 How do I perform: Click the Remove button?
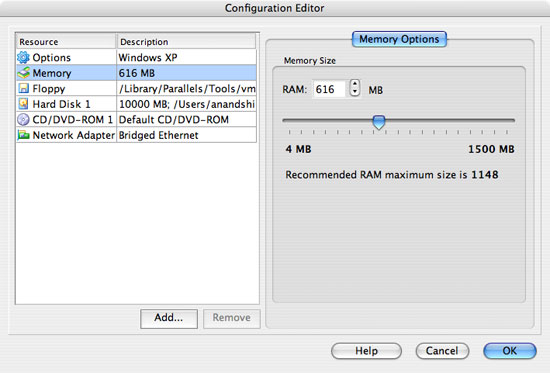point(232,318)
